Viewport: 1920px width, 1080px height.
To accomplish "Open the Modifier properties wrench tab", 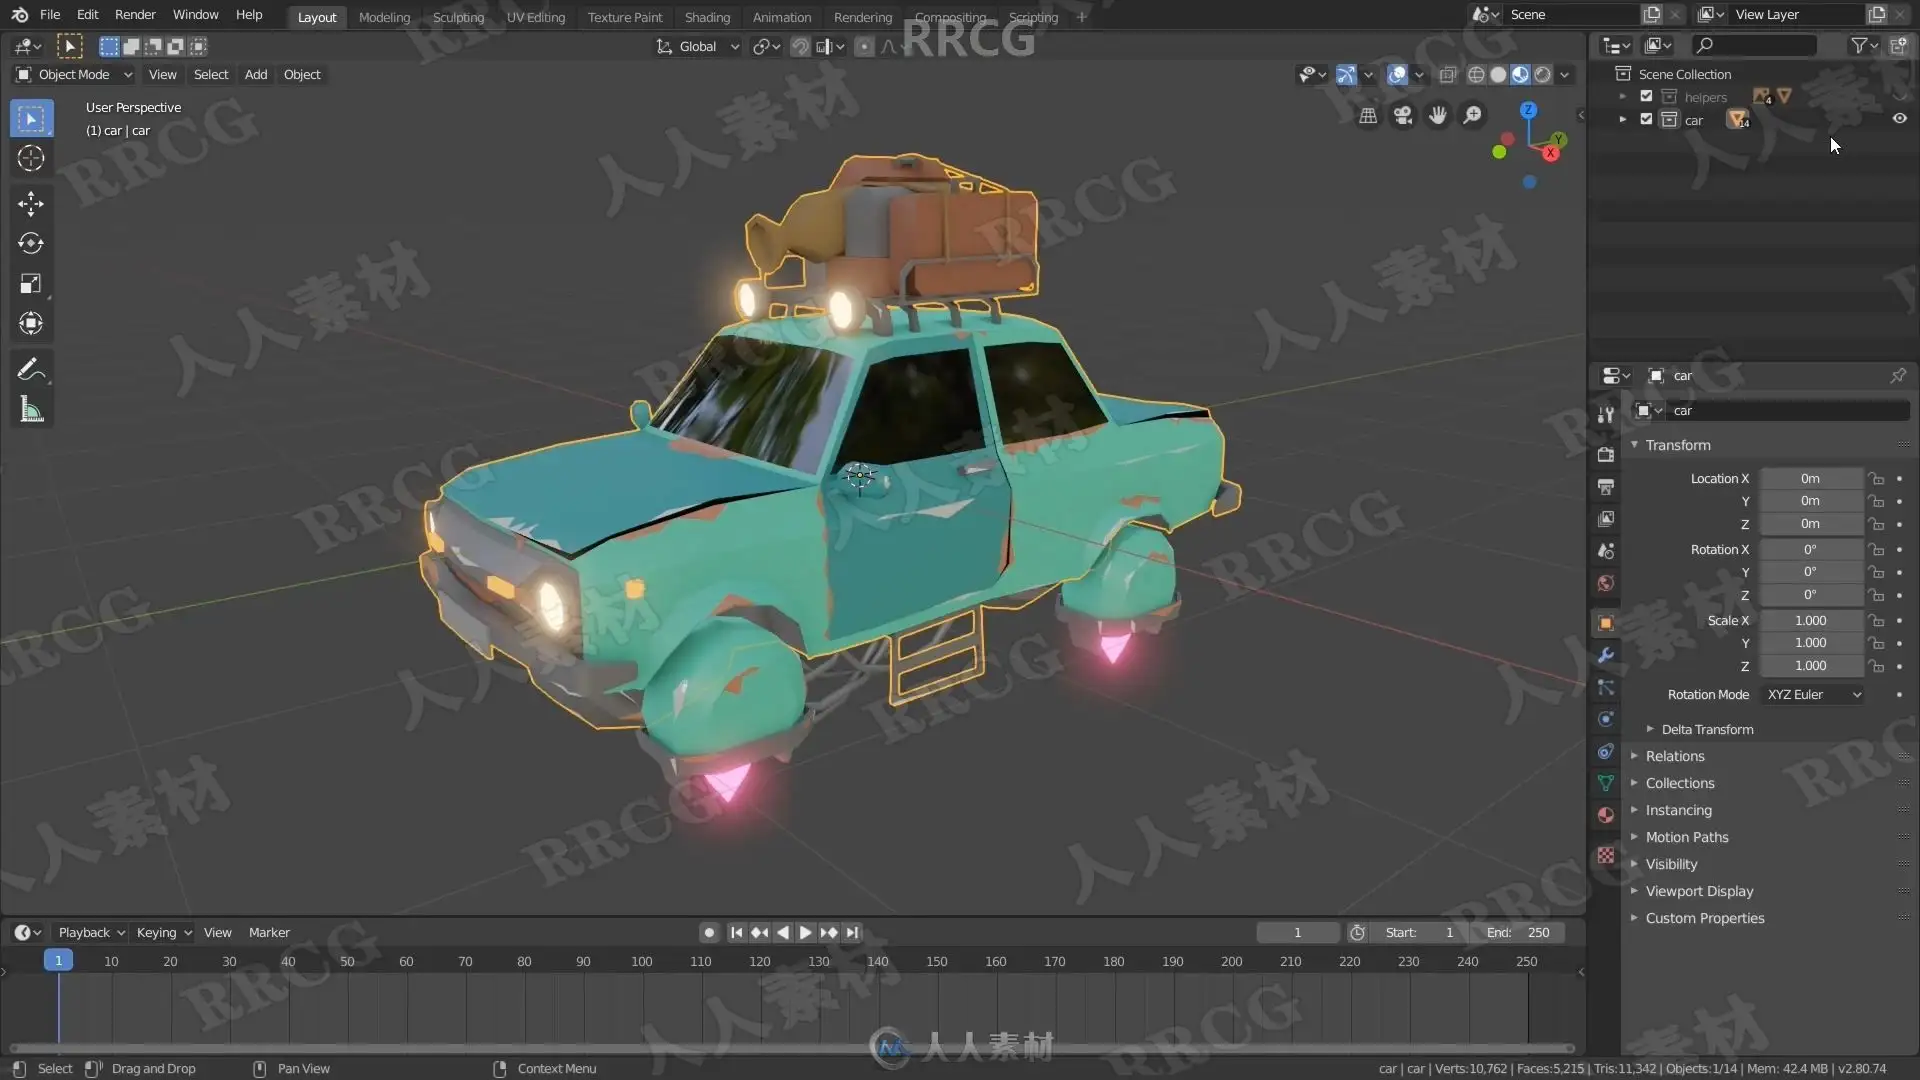I will (x=1606, y=655).
